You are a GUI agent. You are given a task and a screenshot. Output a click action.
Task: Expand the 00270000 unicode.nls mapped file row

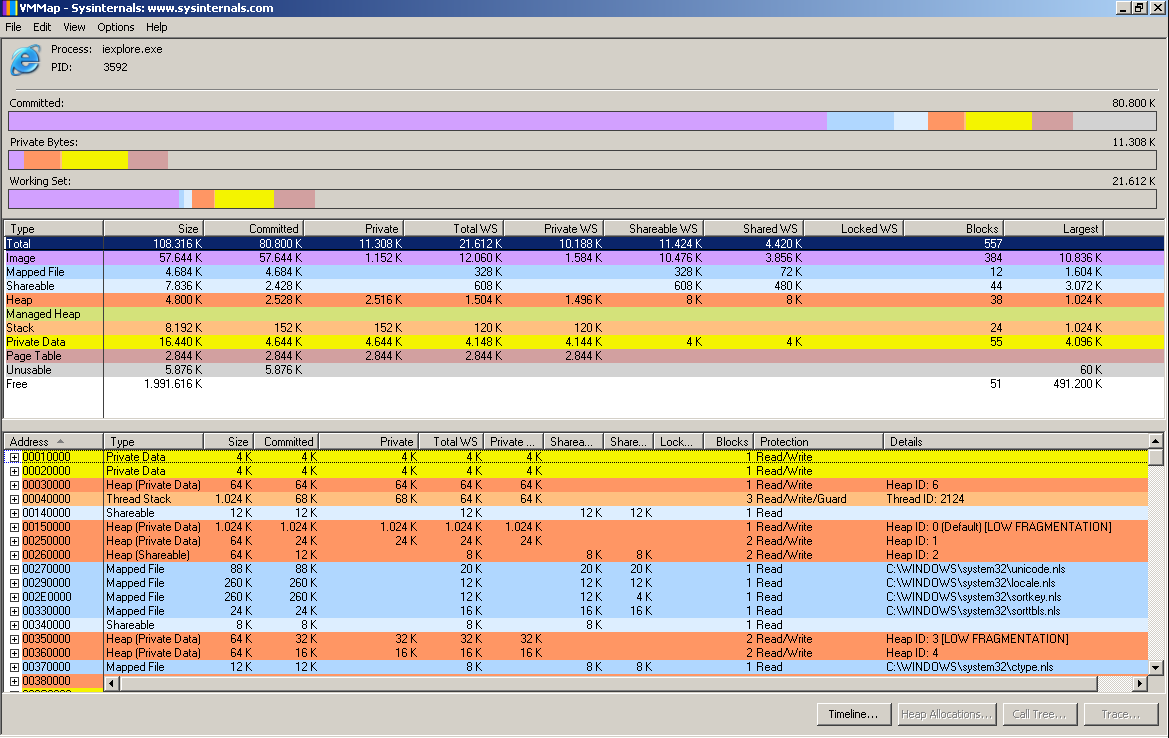pos(14,569)
